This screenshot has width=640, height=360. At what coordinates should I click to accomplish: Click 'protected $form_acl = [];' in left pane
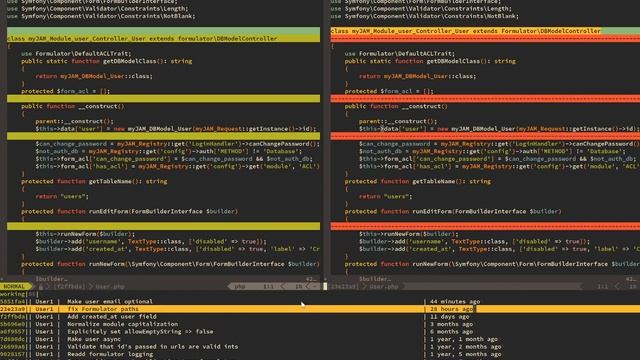pos(65,91)
